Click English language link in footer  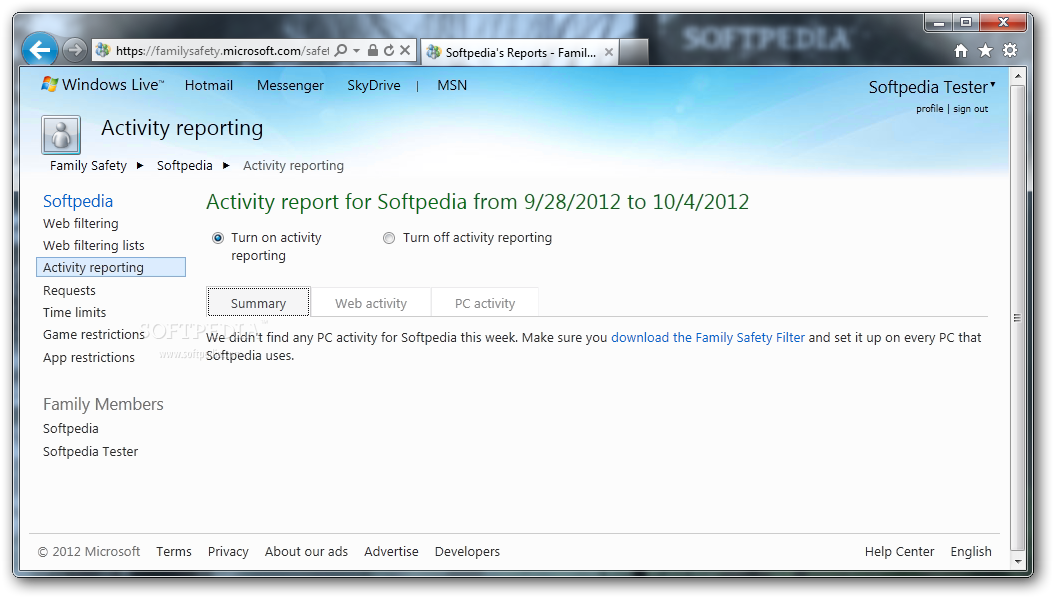click(x=971, y=552)
